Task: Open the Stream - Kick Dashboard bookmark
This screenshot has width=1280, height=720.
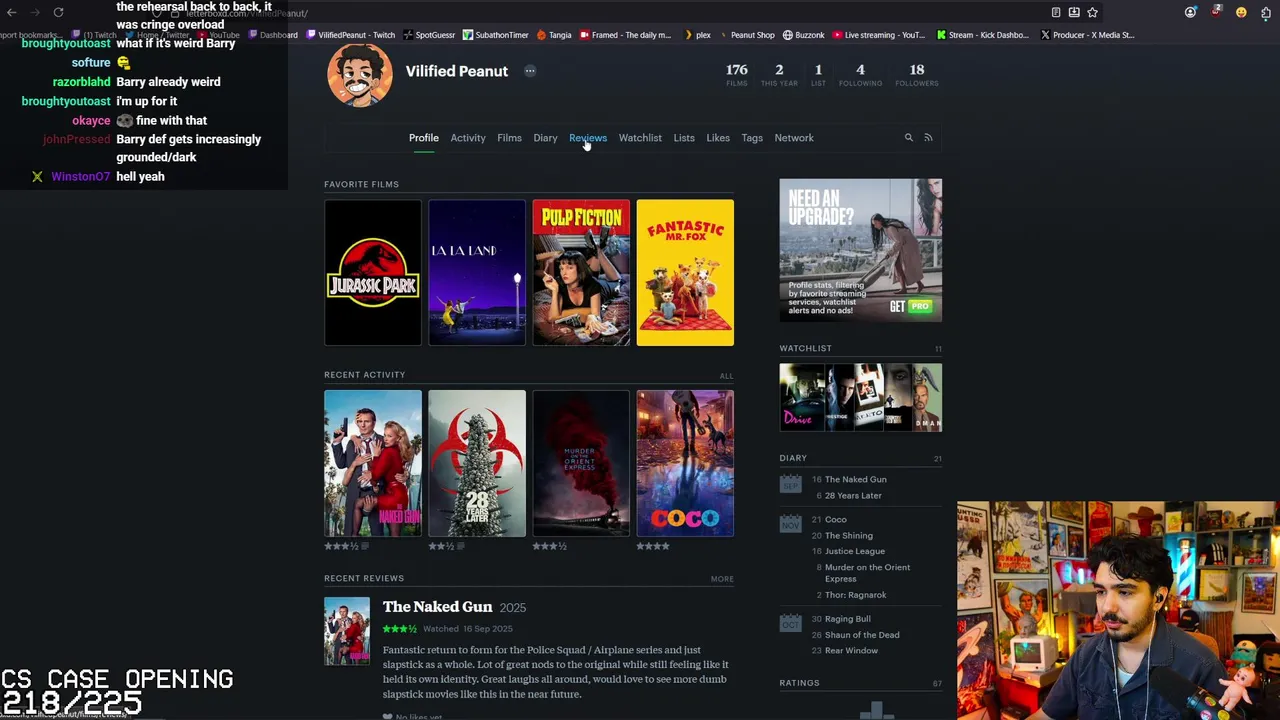Action: pos(982,35)
